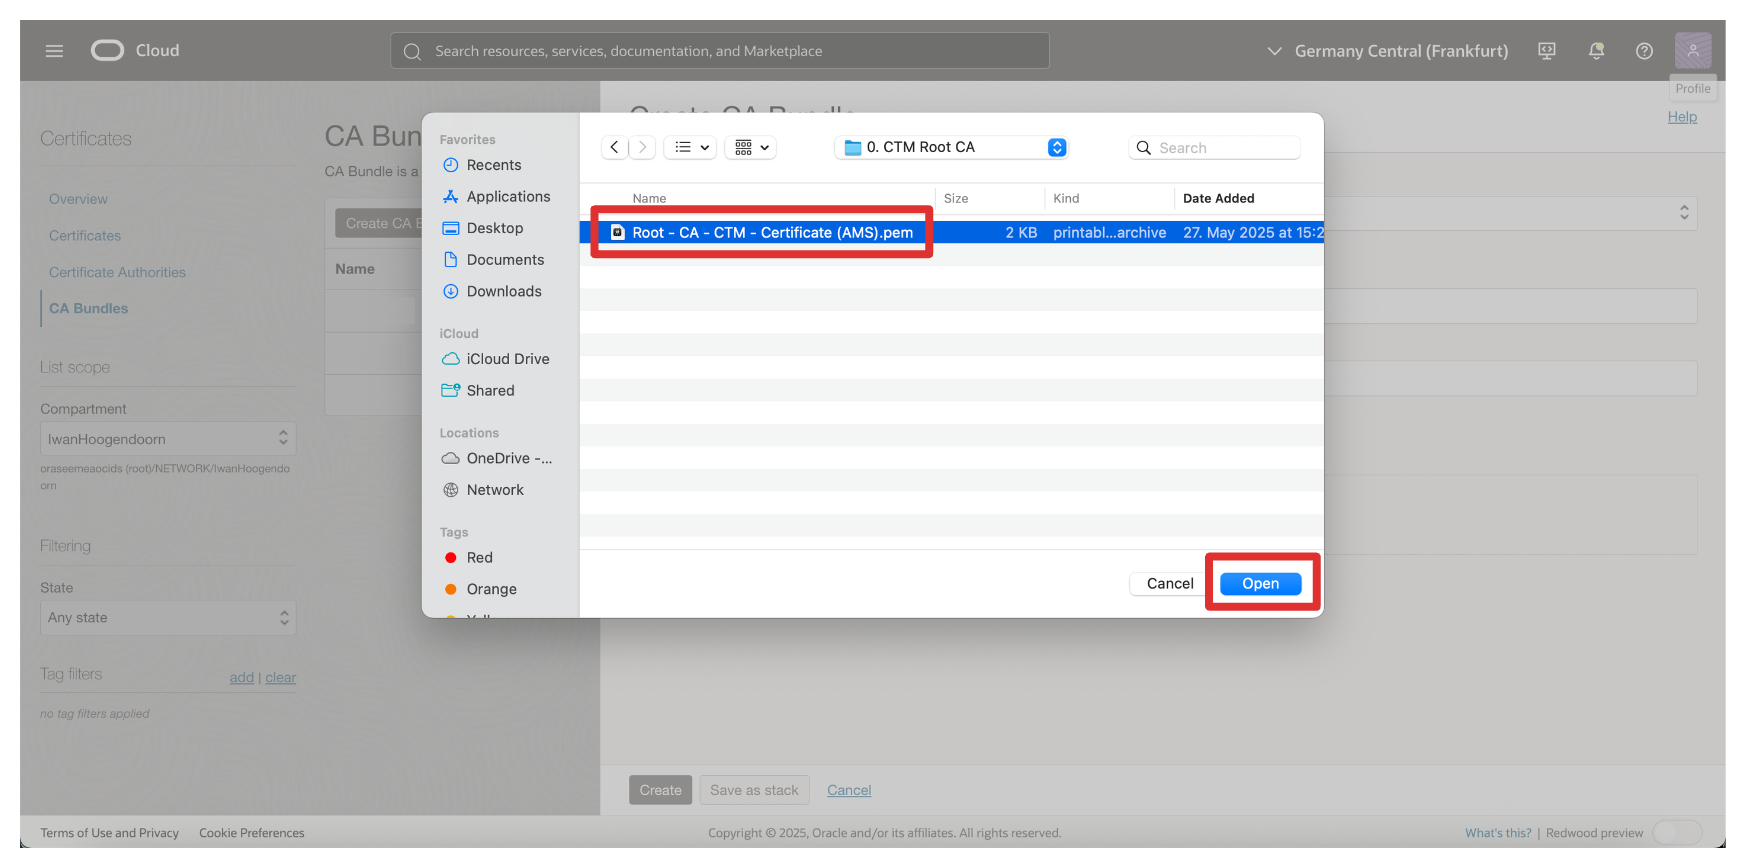This screenshot has width=1745, height=867.
Task: Select the Root - CA - CTM certificate file
Action: (771, 233)
